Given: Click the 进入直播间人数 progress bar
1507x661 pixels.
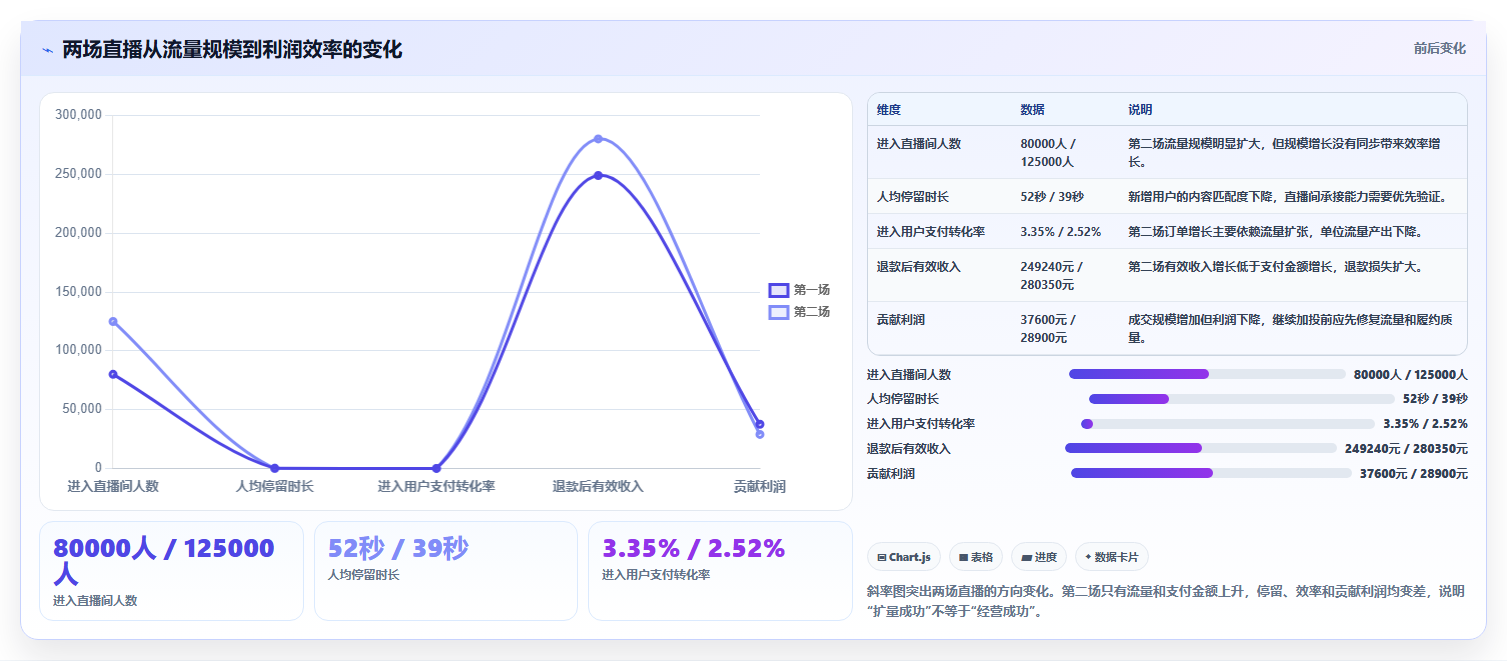Looking at the screenshot, I should [x=1207, y=374].
